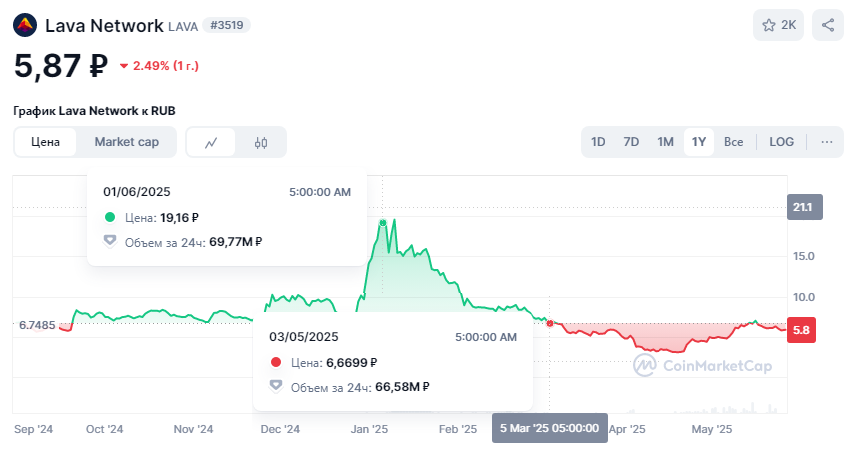This screenshot has width=848, height=451.
Task: Click the May '25 axis label
Action: tap(712, 429)
